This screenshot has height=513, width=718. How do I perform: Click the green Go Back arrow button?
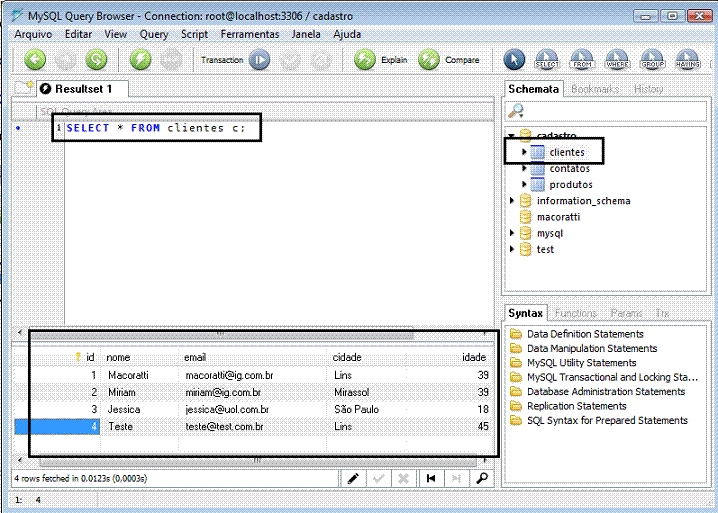(x=35, y=60)
